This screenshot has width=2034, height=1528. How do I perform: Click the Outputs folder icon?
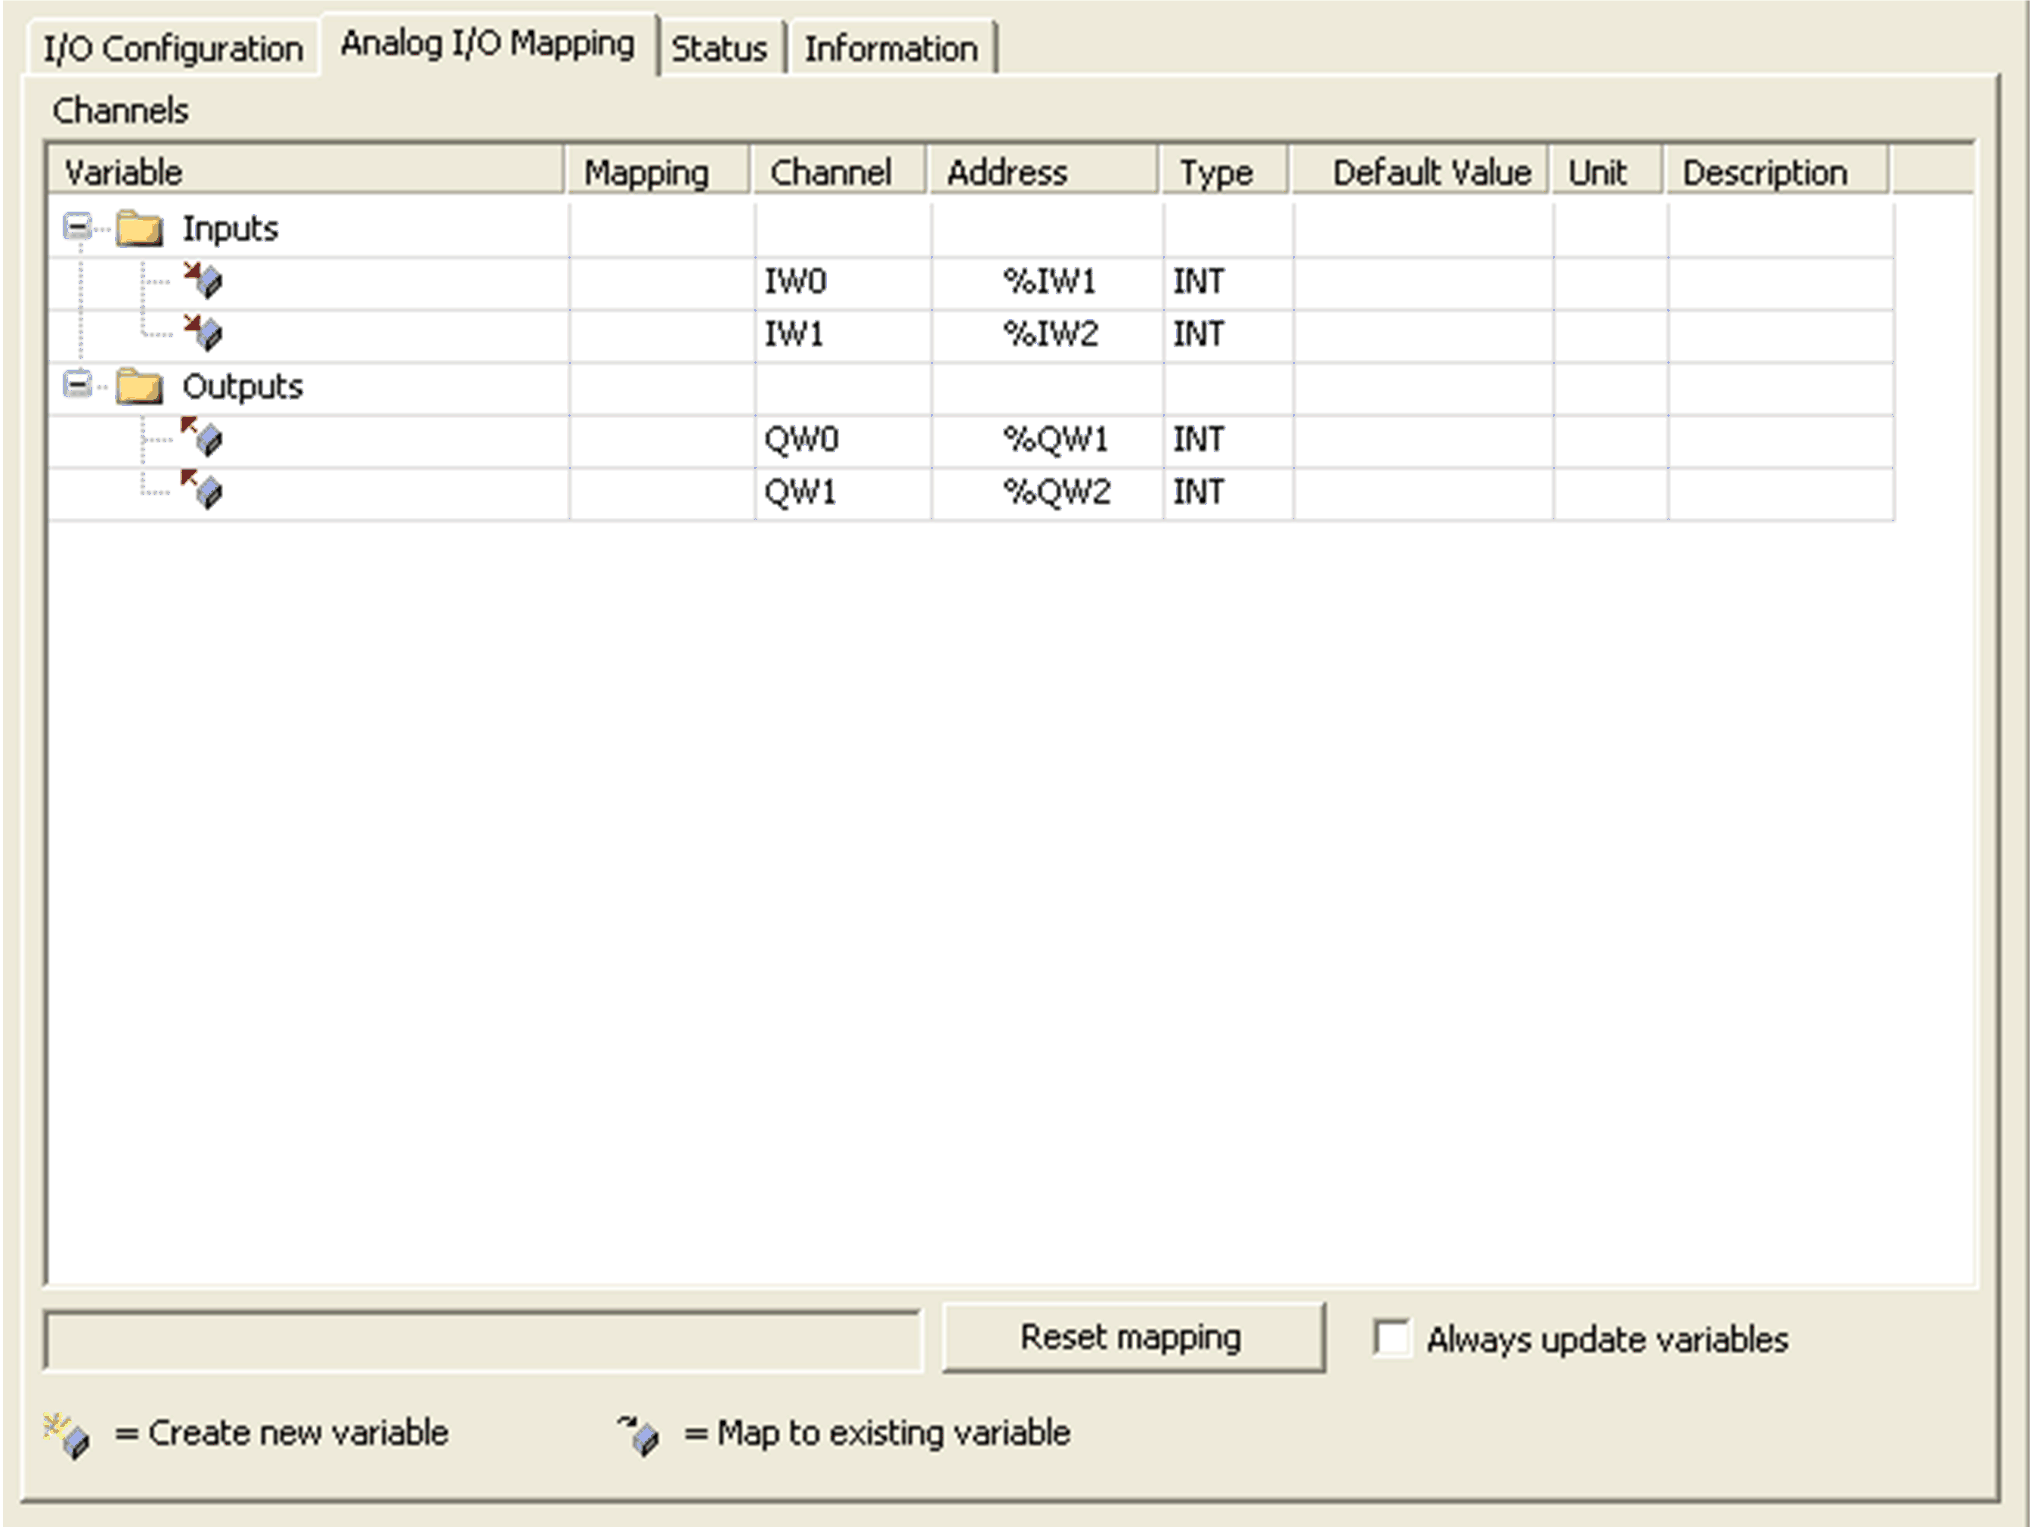[x=139, y=386]
